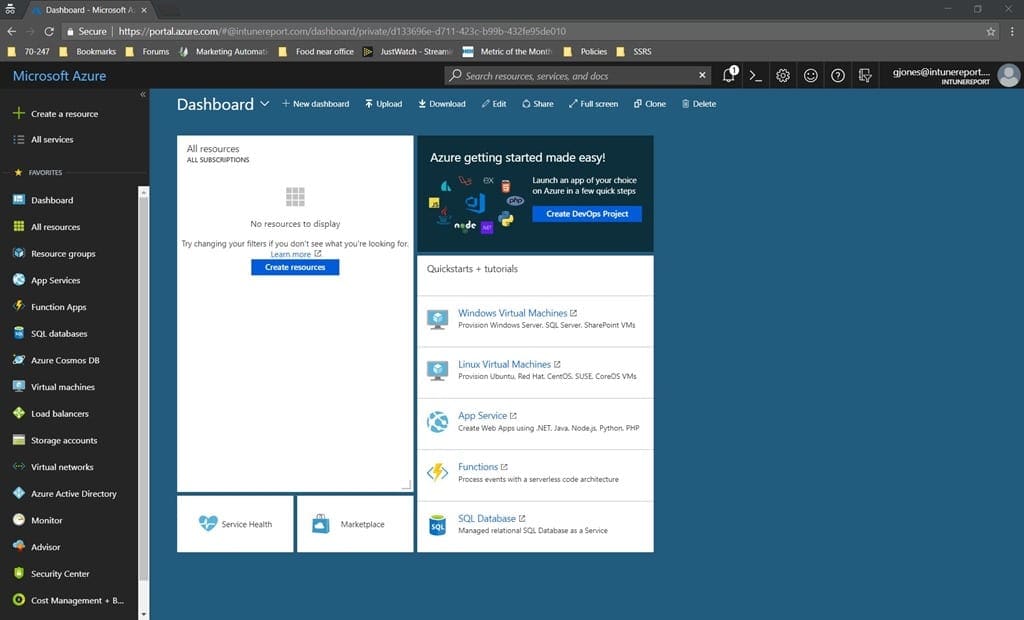Open the portal settings gear
The height and width of the screenshot is (620, 1024).
point(783,76)
